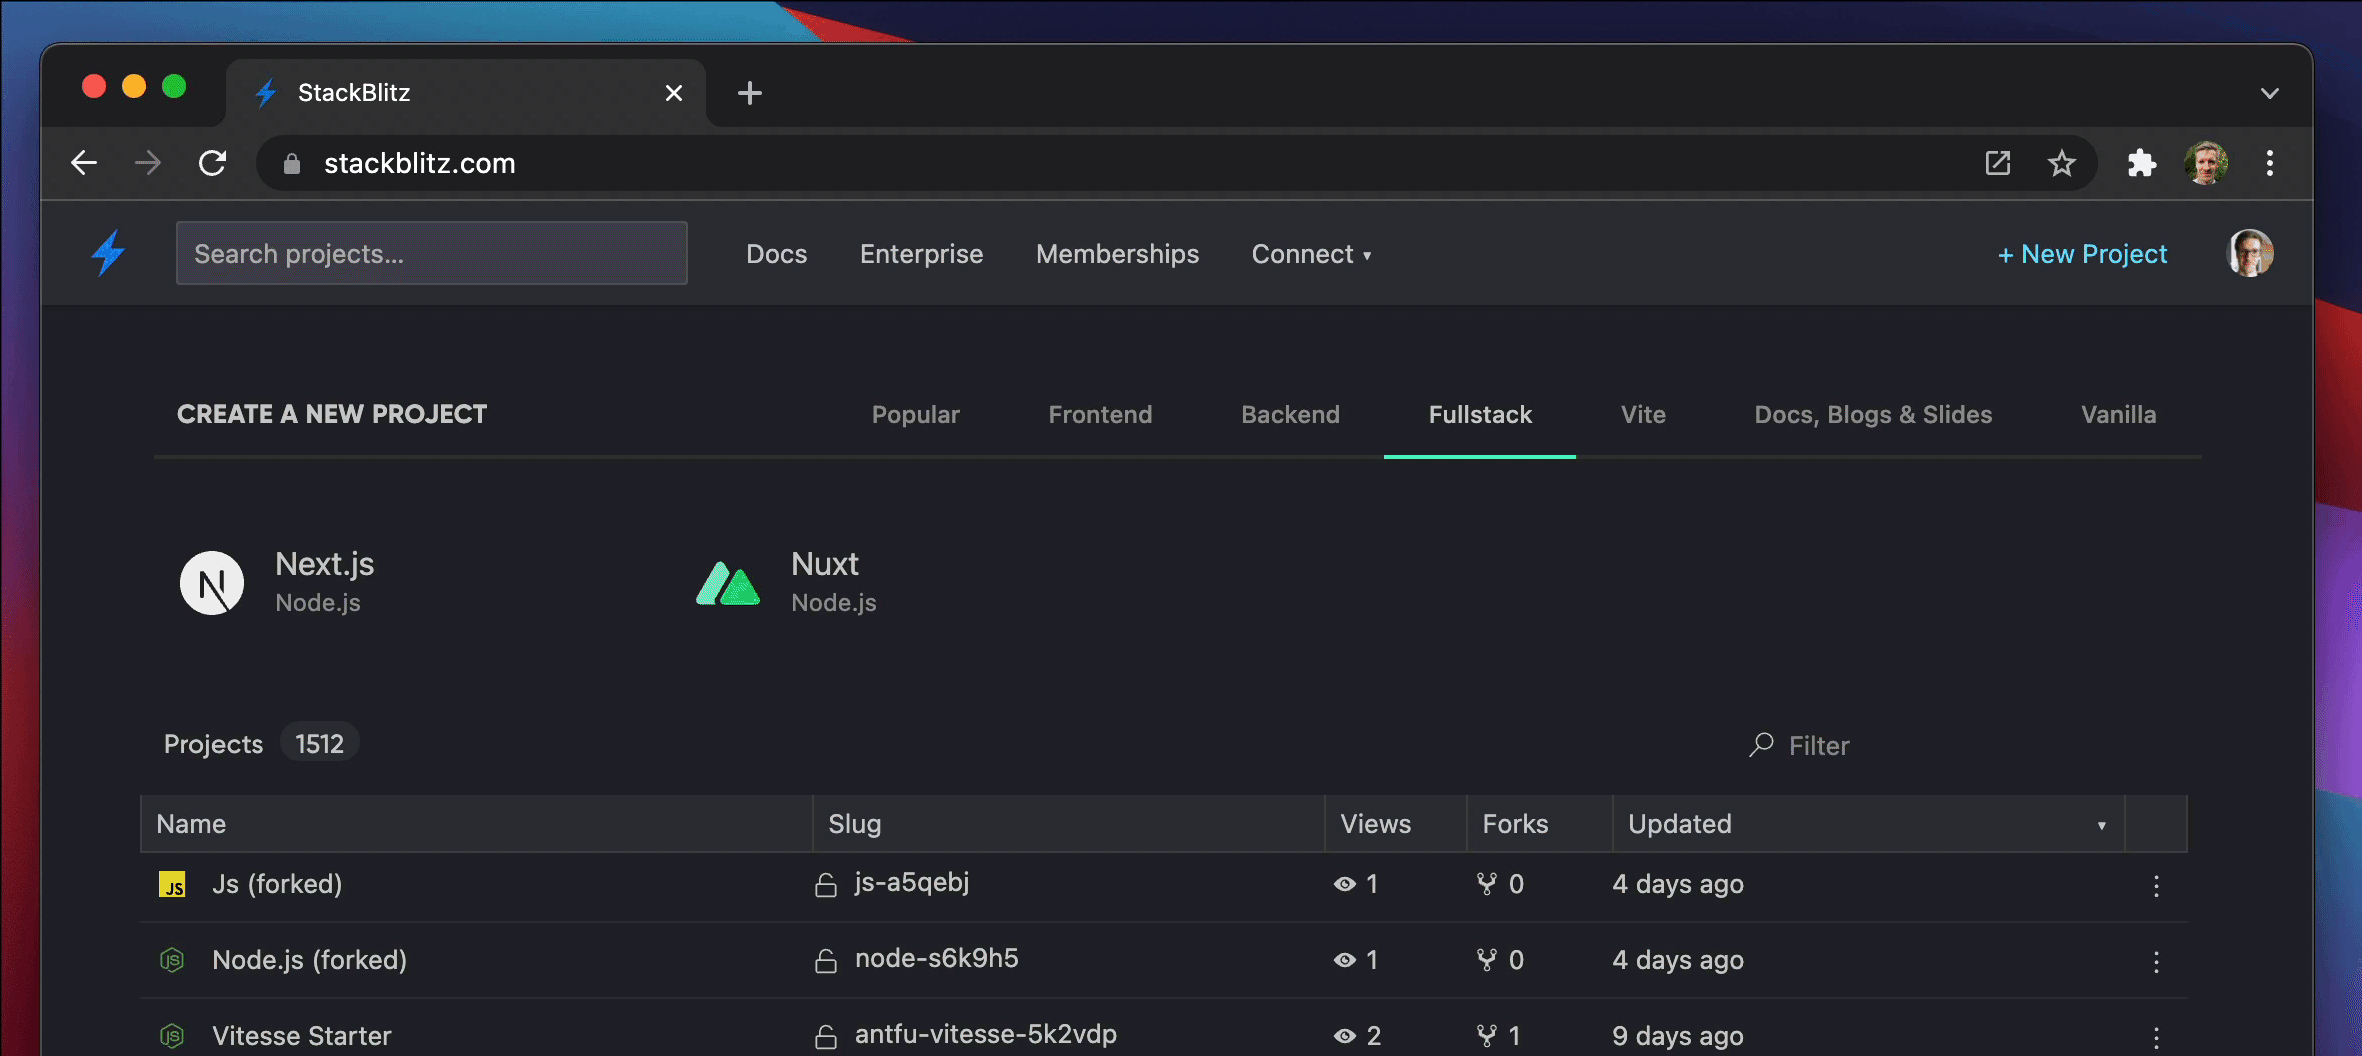Create a Next.js project
Viewport: 2362px width, 1056px height.
tap(277, 583)
